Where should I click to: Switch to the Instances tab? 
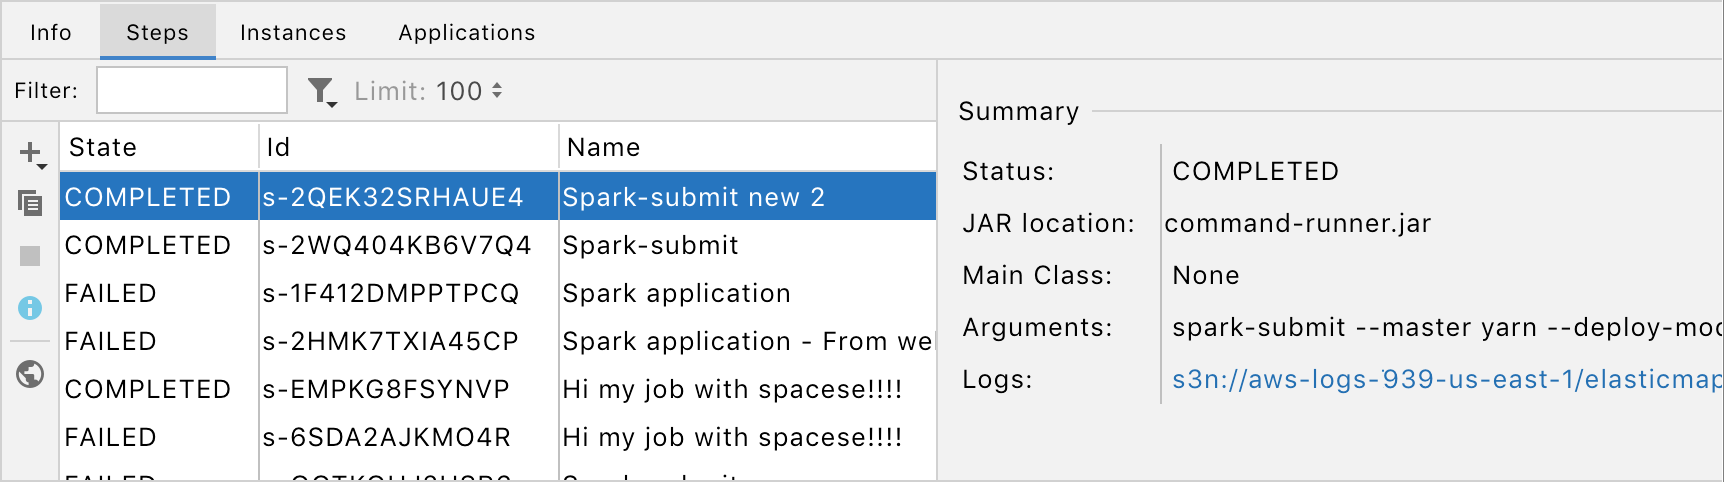coord(293,32)
